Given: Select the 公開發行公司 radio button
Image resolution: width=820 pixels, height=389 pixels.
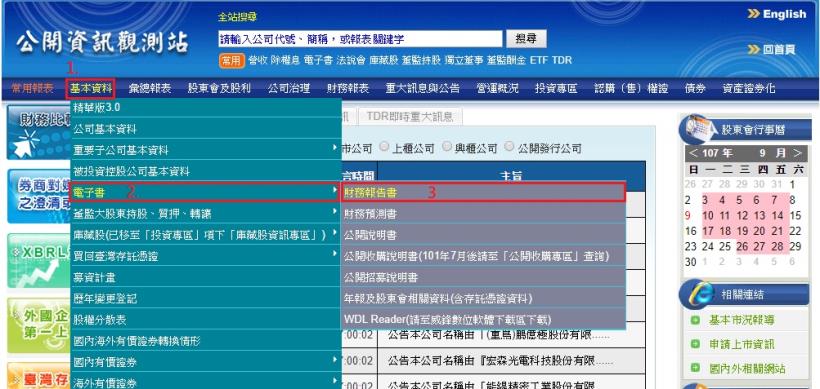Looking at the screenshot, I should click(509, 147).
